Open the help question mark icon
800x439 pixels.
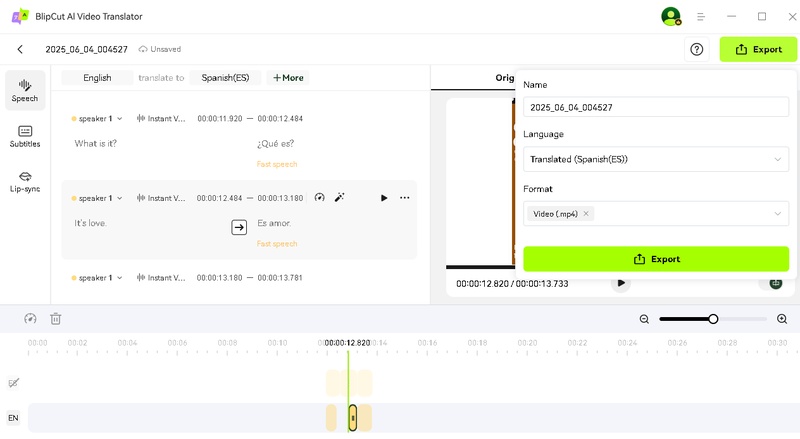pyautogui.click(x=697, y=49)
